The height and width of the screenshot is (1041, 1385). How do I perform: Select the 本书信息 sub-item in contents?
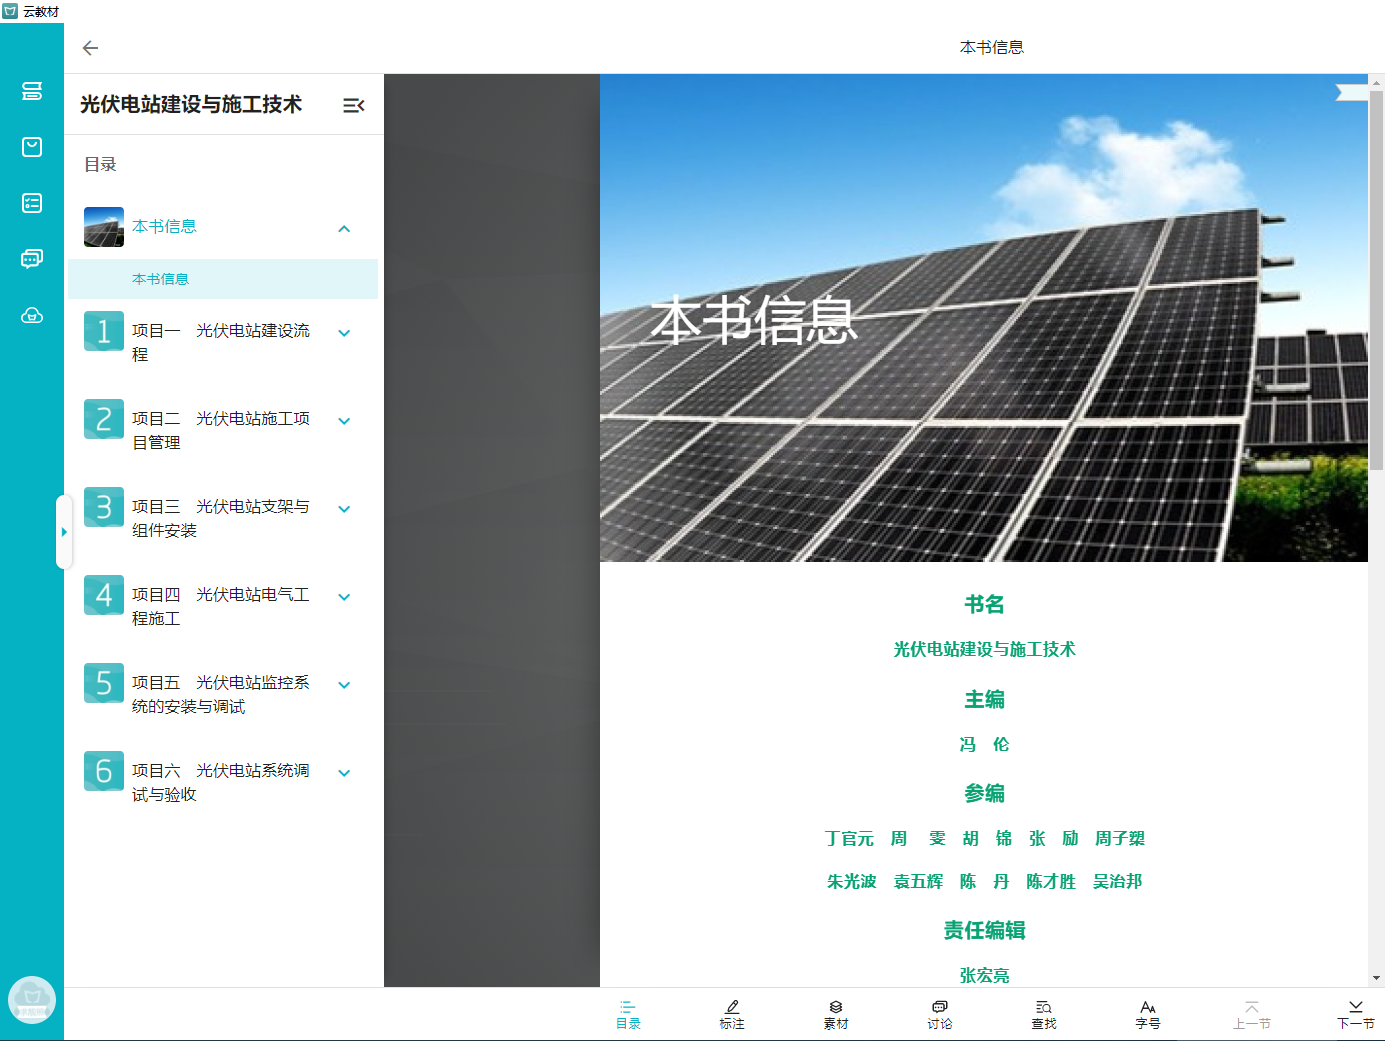point(161,279)
